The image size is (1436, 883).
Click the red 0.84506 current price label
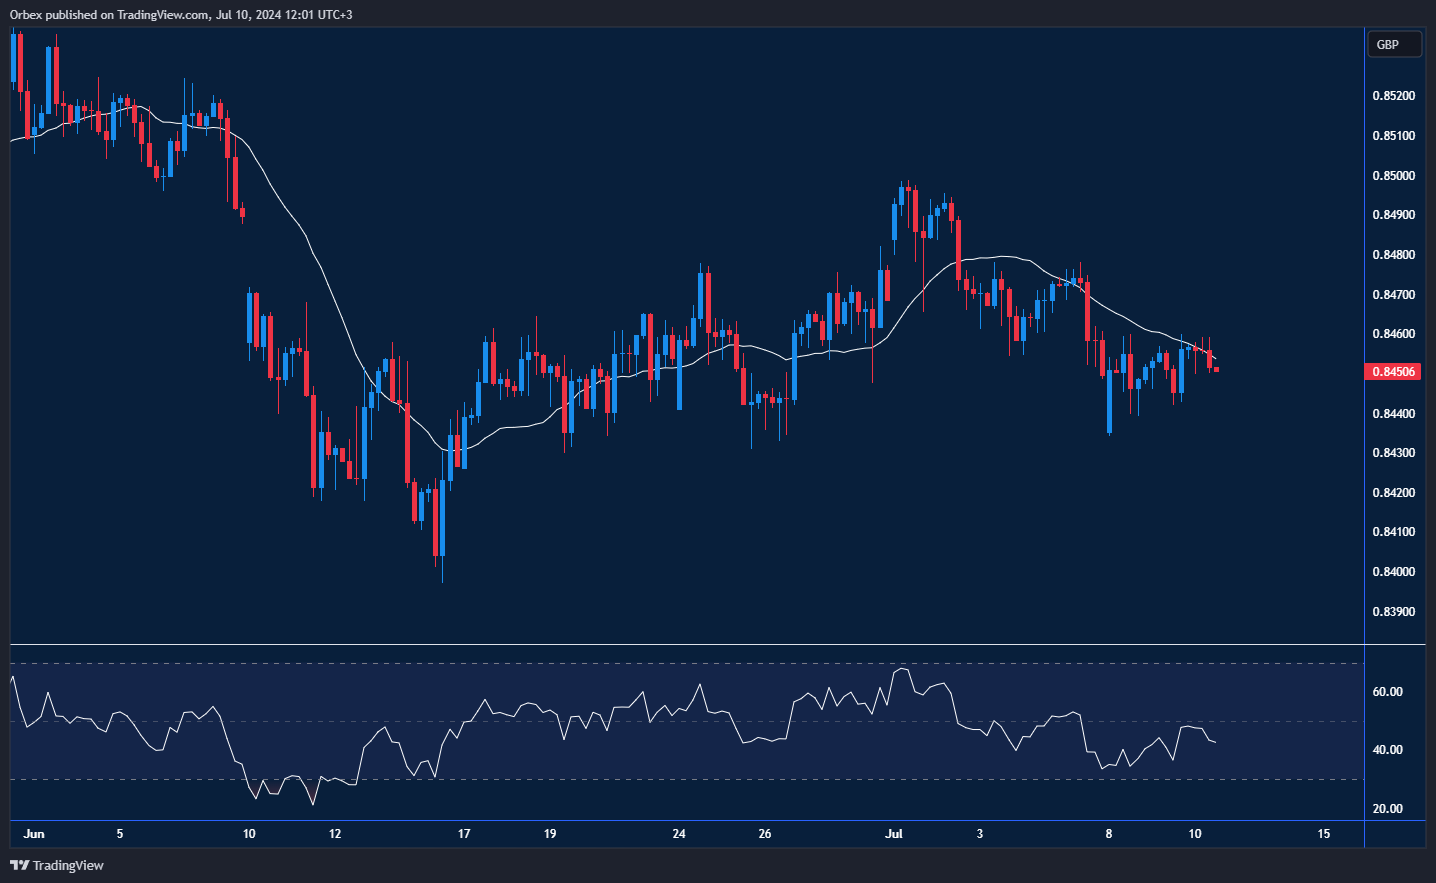pyautogui.click(x=1393, y=372)
